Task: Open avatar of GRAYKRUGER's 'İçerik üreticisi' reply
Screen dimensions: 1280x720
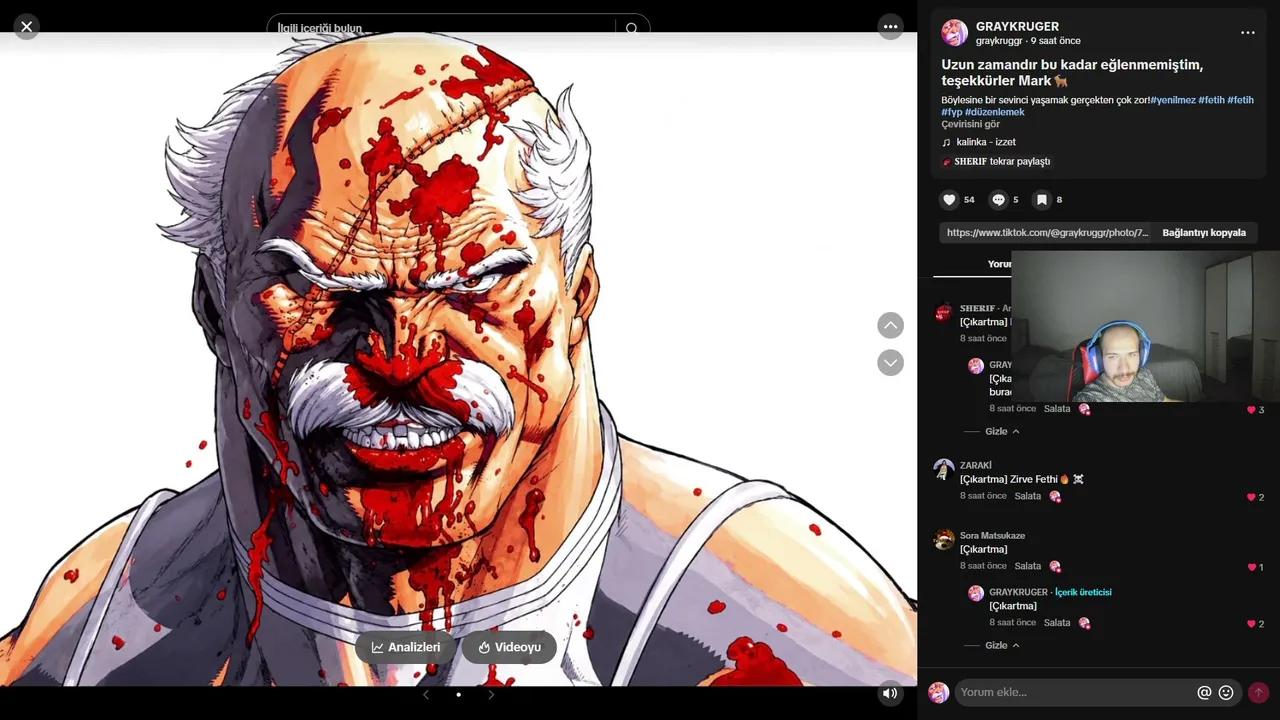Action: (x=976, y=594)
